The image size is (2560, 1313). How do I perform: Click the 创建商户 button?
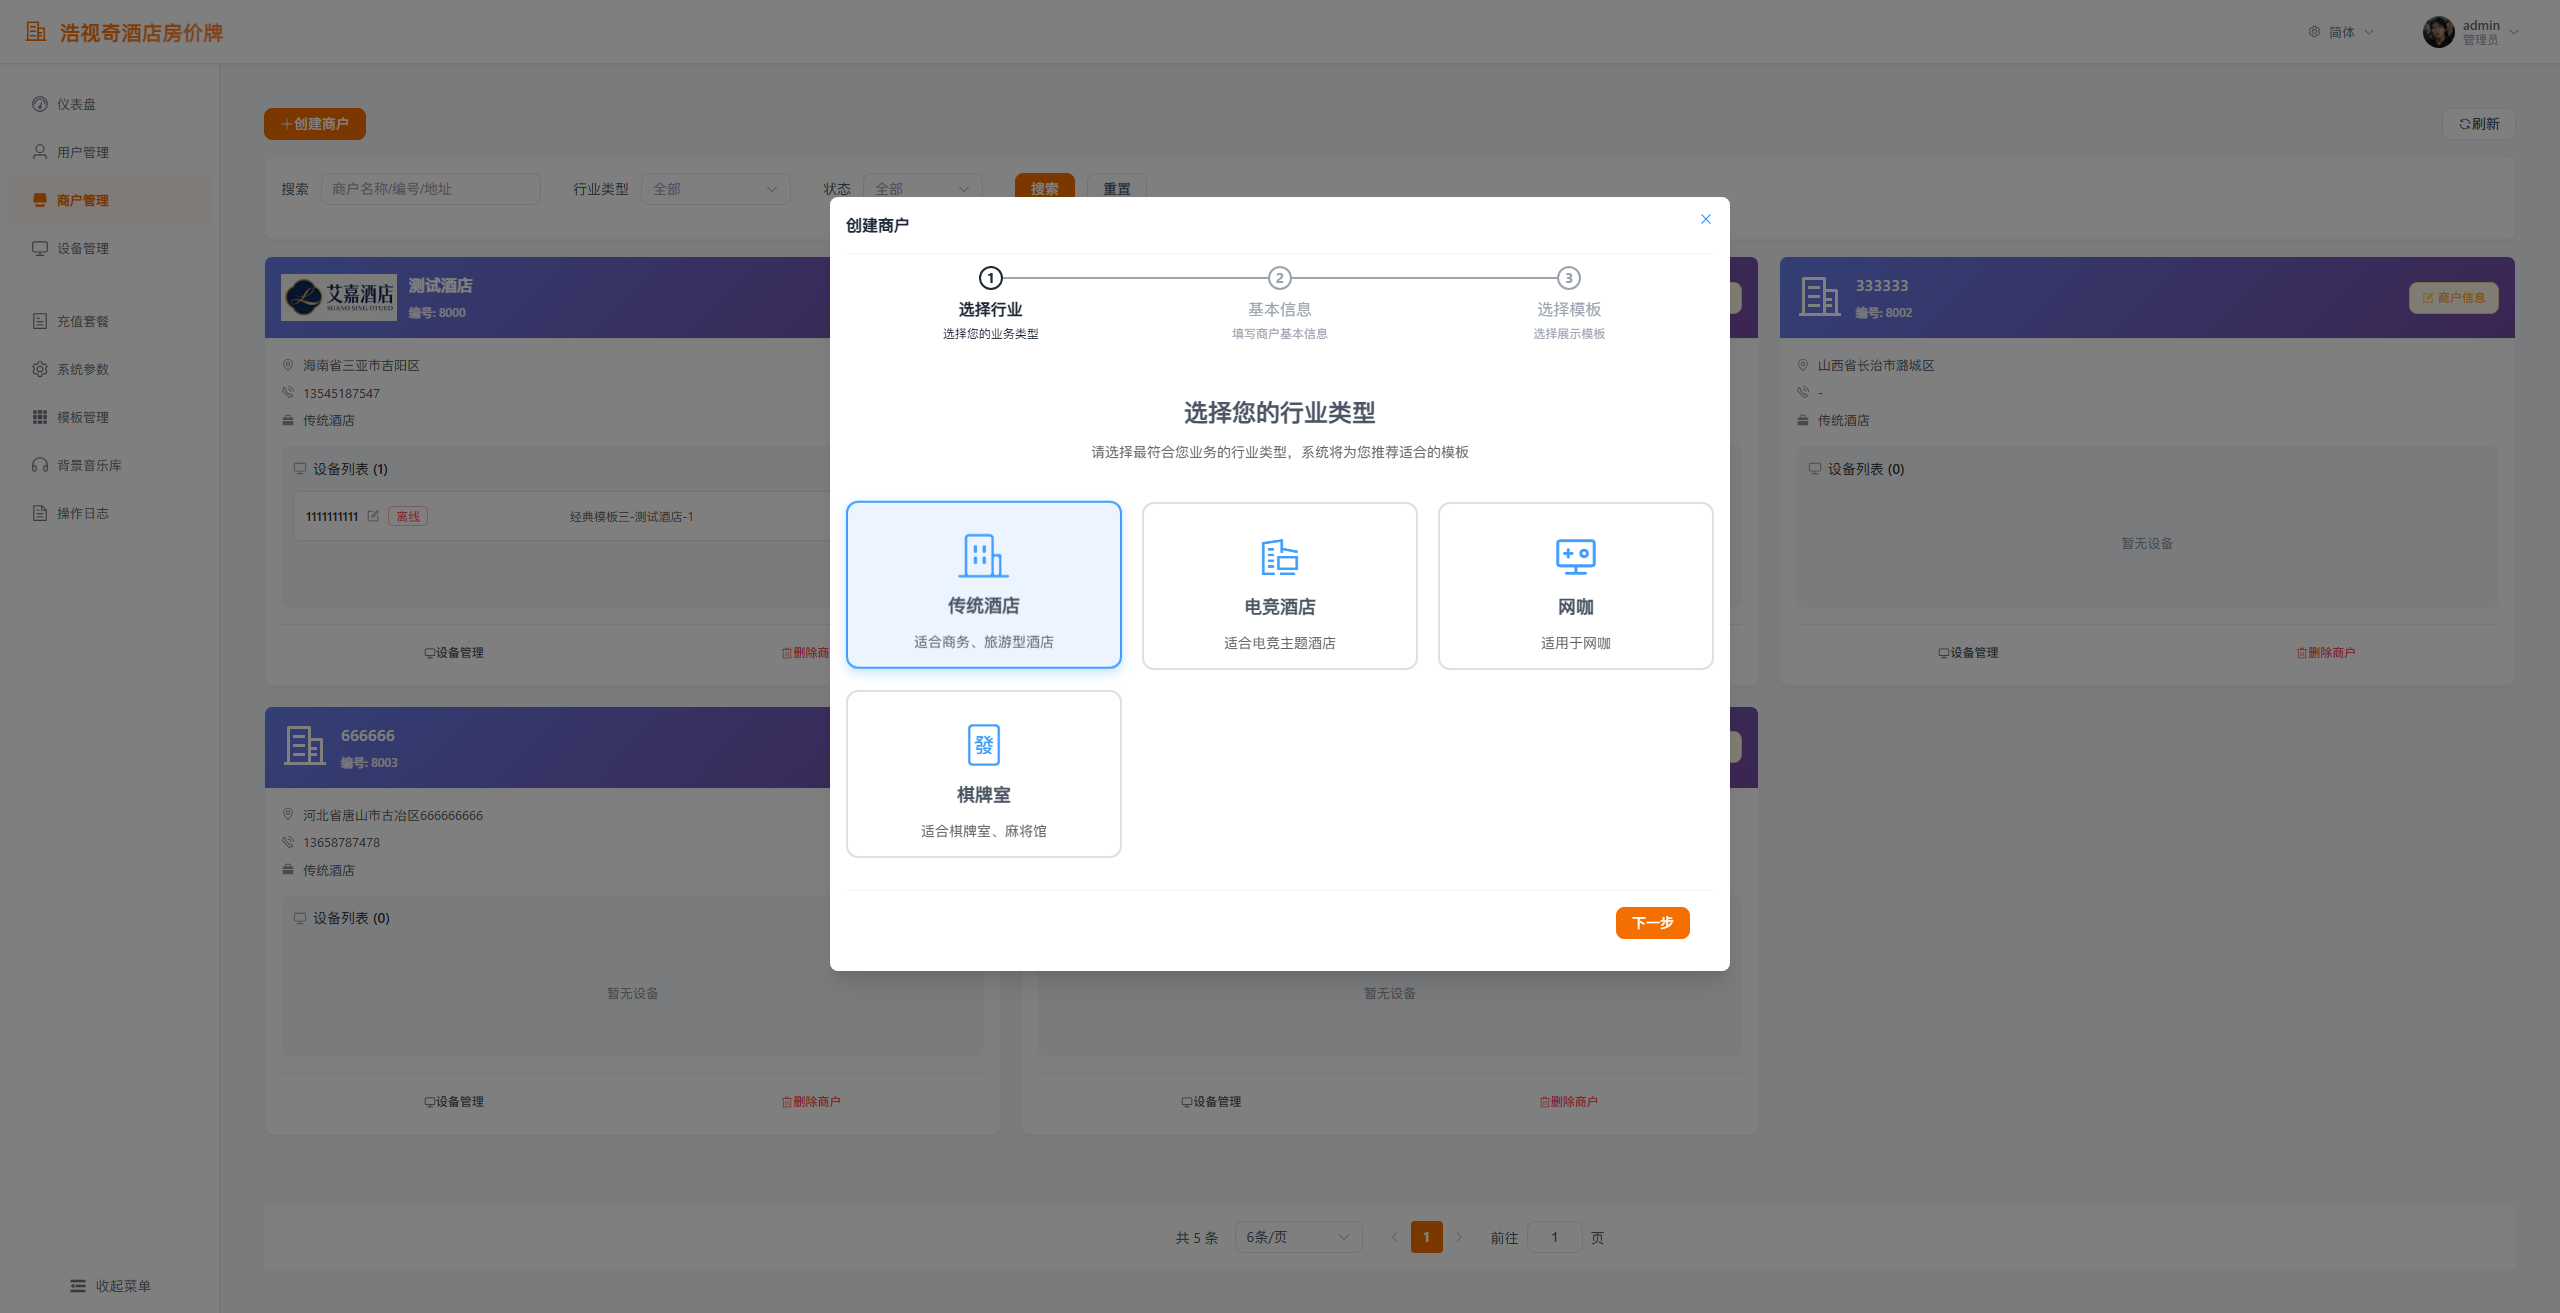(315, 124)
